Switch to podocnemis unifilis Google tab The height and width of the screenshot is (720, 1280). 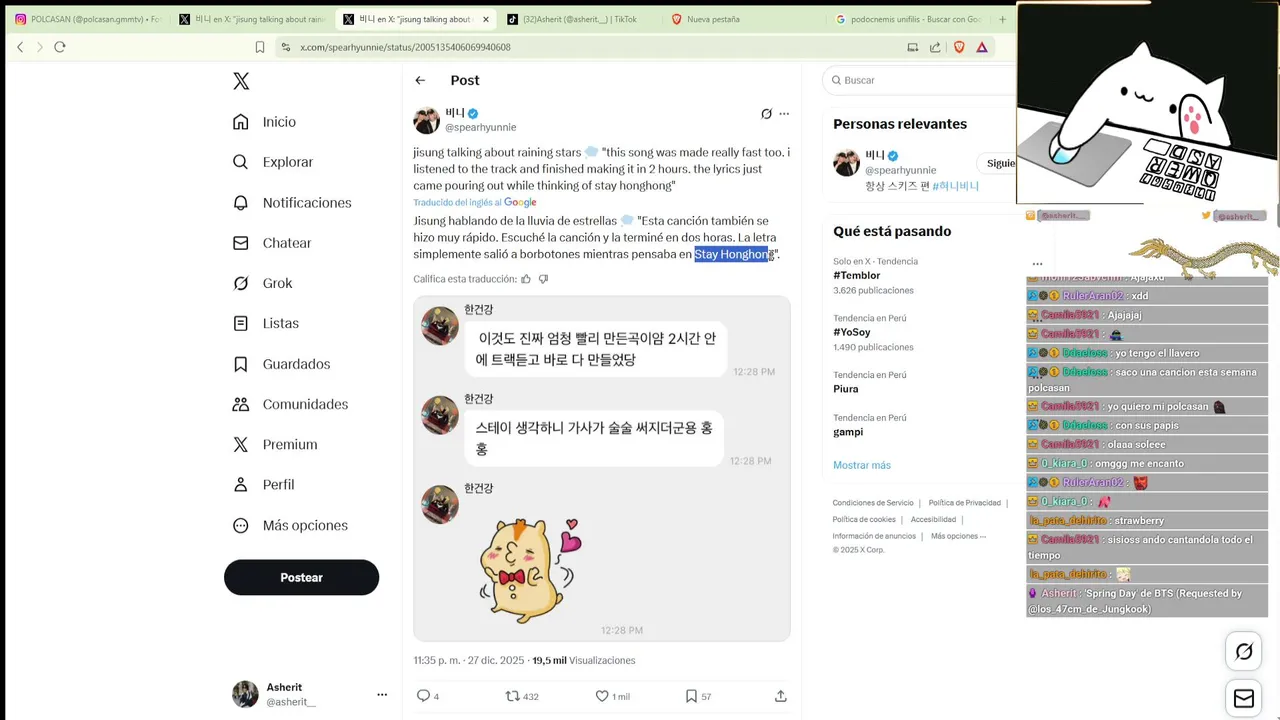[908, 19]
